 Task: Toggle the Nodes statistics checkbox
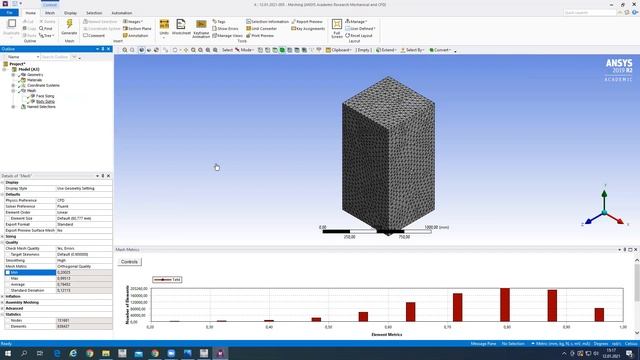tap(8, 320)
